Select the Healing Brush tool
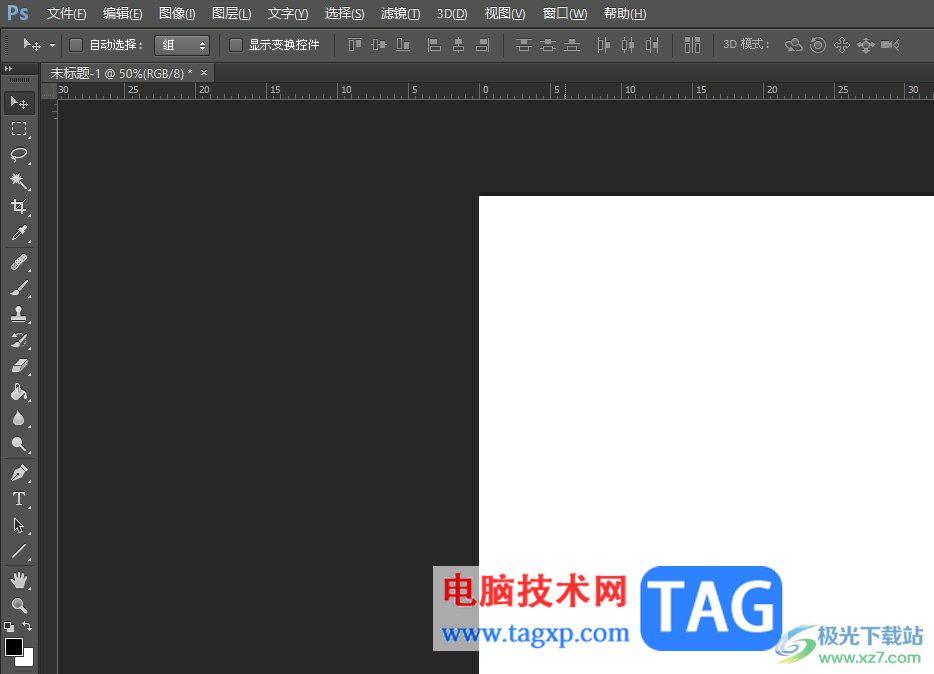 click(19, 262)
